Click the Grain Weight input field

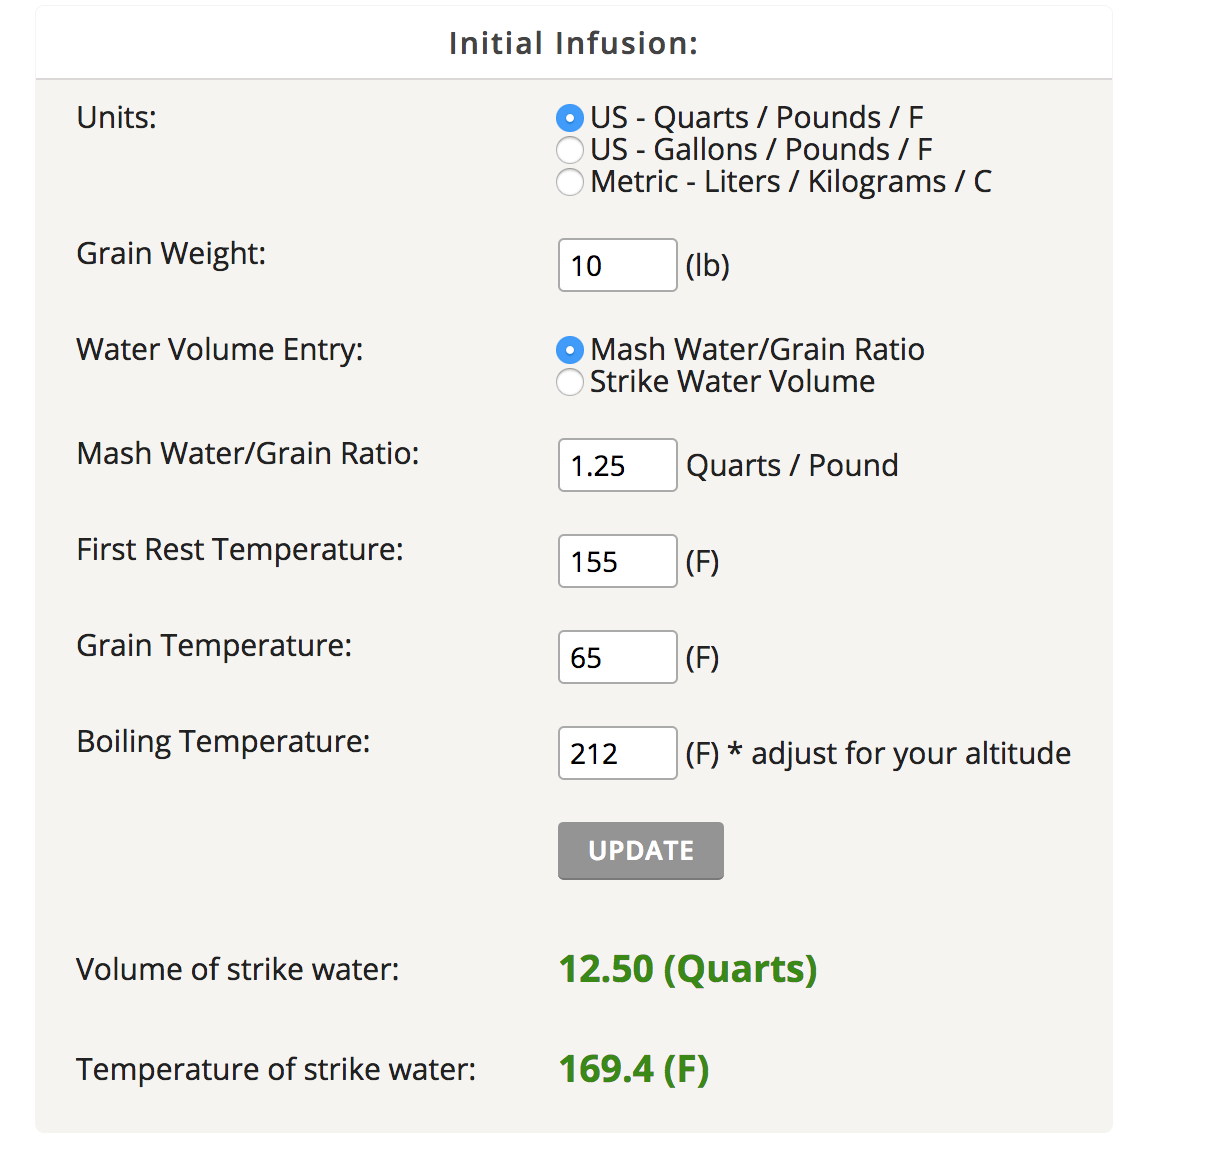[x=617, y=265]
